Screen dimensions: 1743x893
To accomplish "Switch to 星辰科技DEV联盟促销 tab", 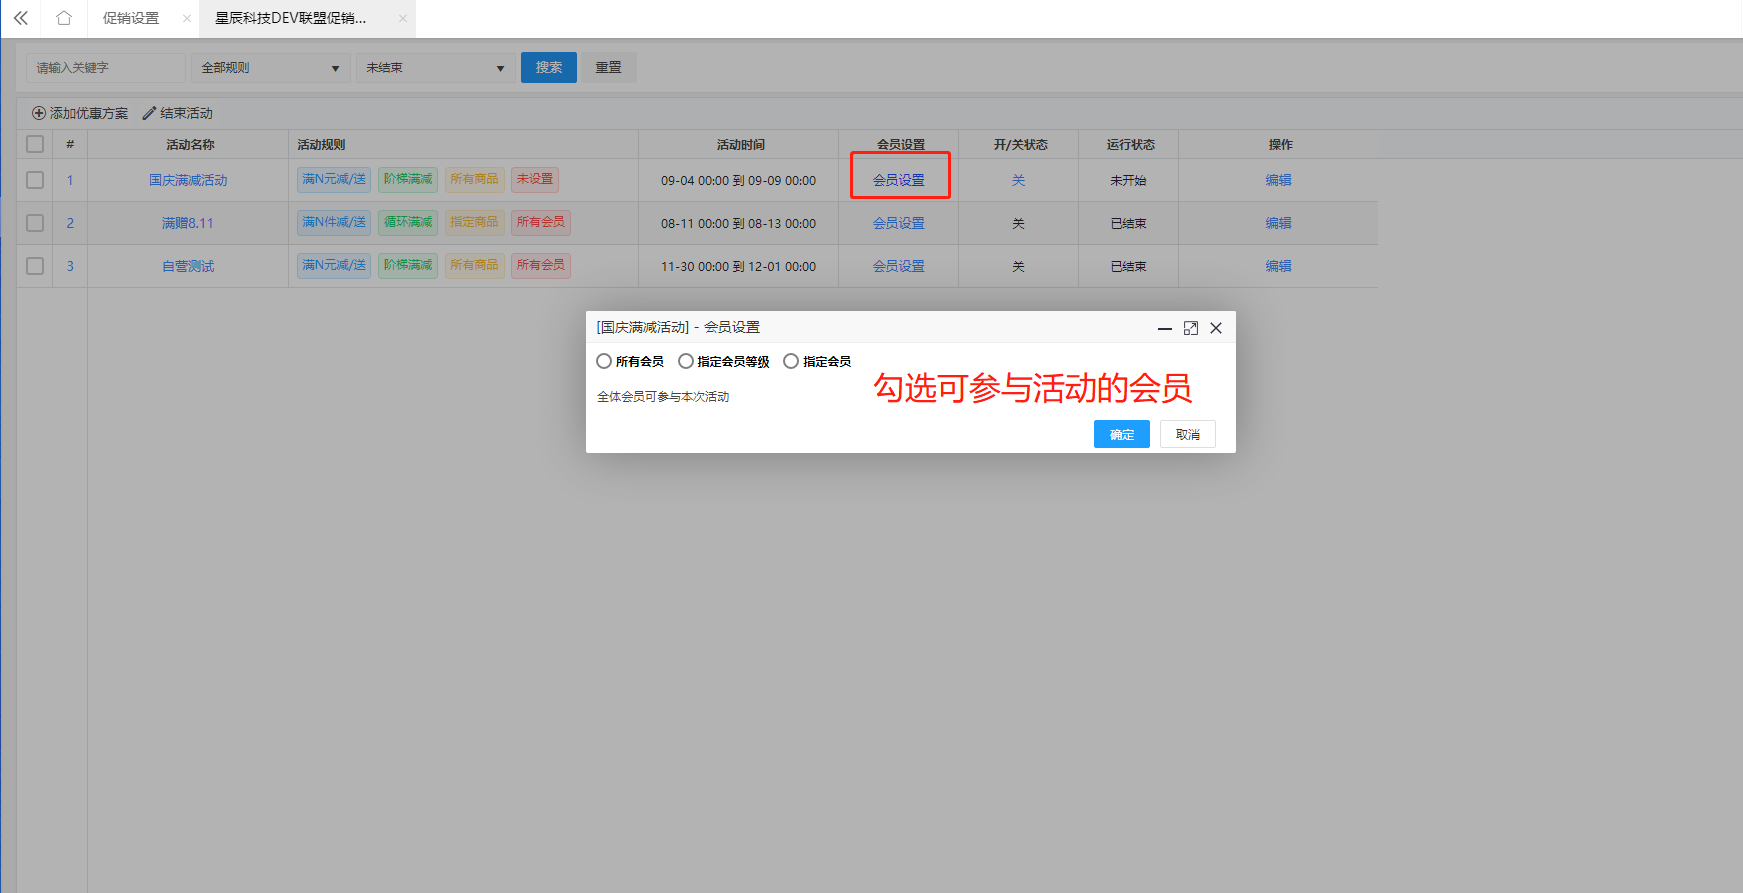I will tap(291, 18).
